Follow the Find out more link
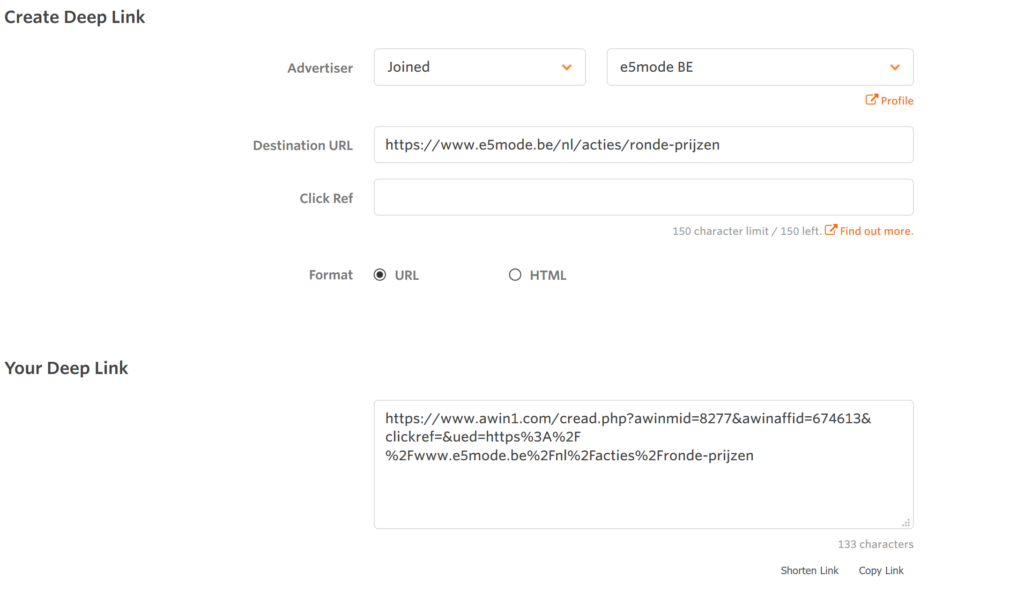Image resolution: width=1024 pixels, height=599 pixels. pos(876,231)
